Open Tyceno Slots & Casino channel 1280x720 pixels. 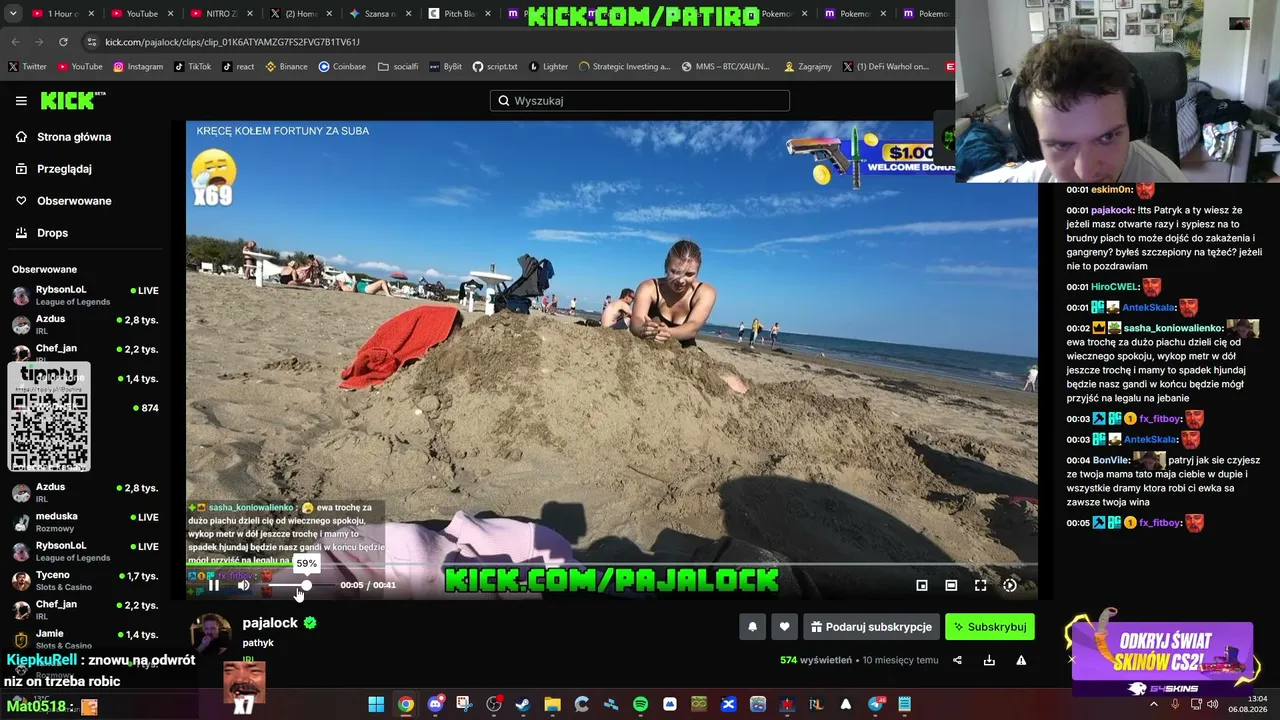86,581
